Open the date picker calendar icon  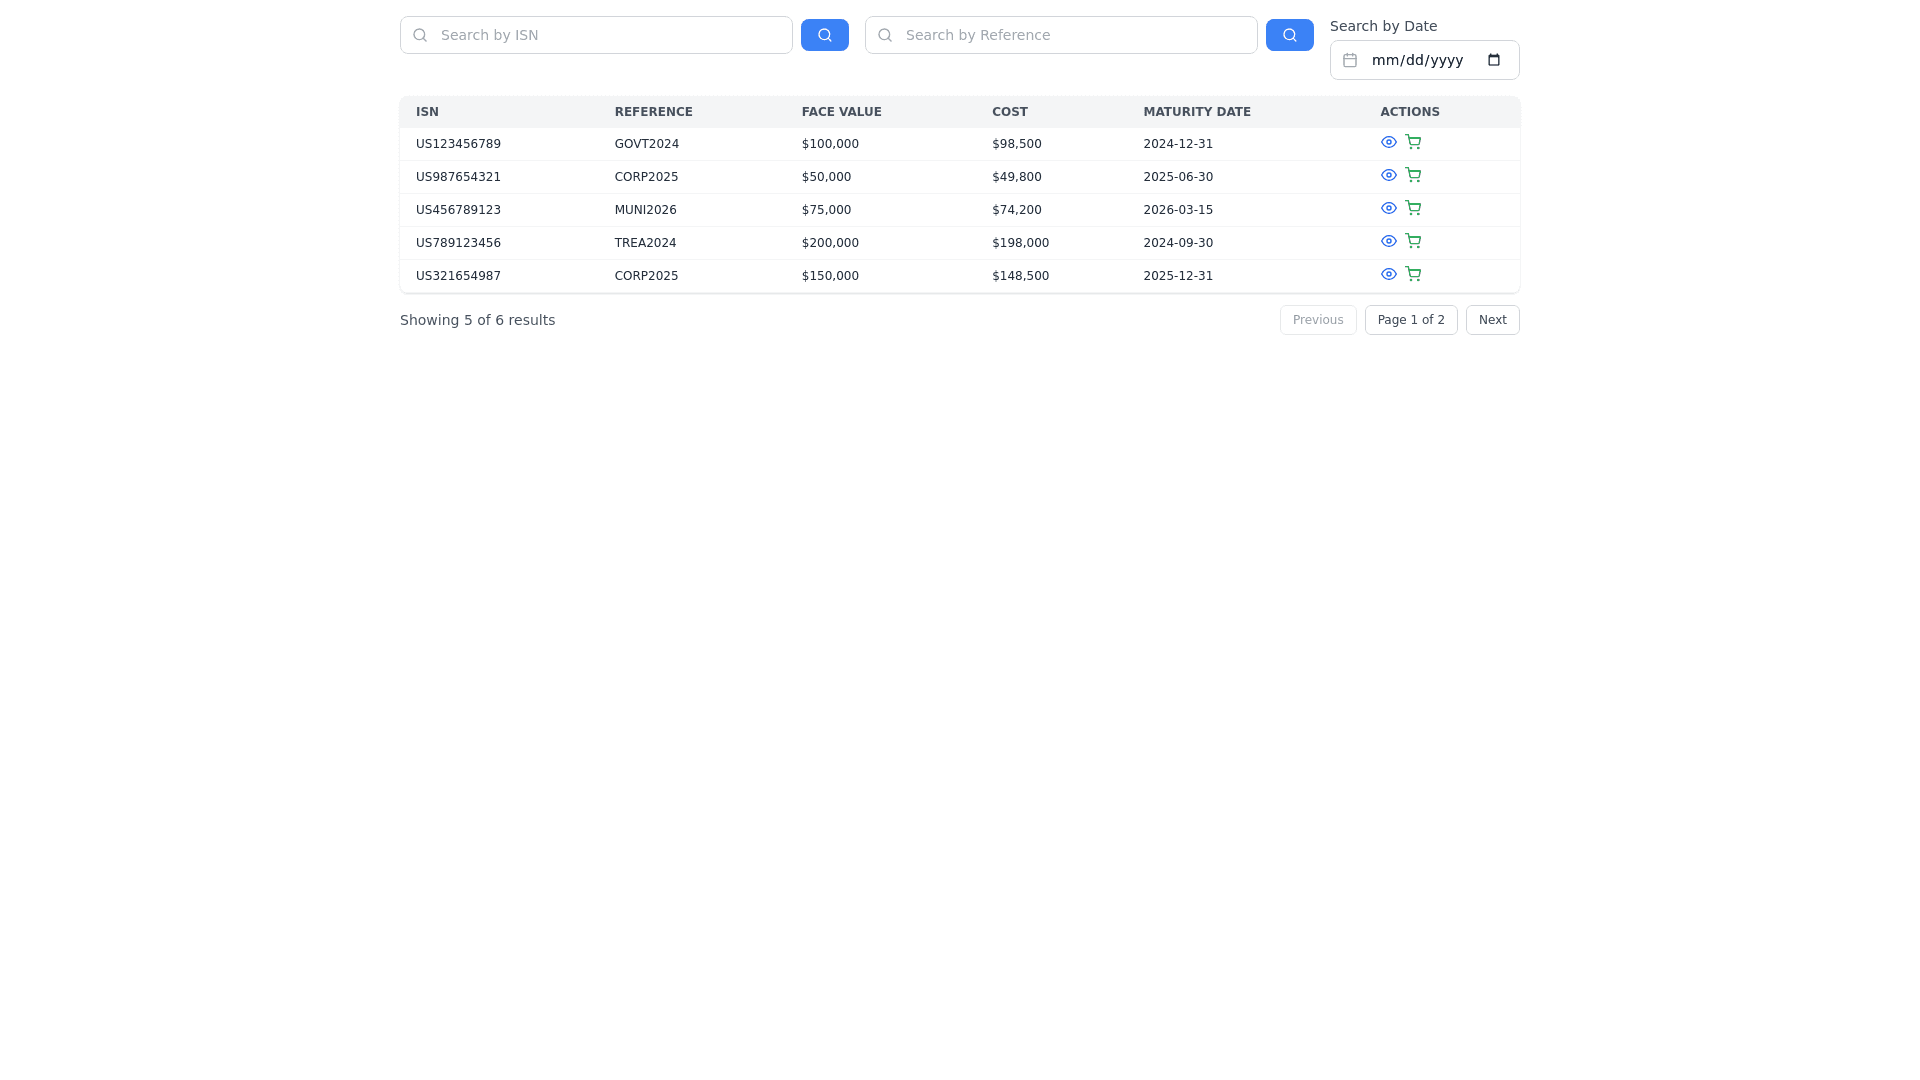coord(1494,60)
